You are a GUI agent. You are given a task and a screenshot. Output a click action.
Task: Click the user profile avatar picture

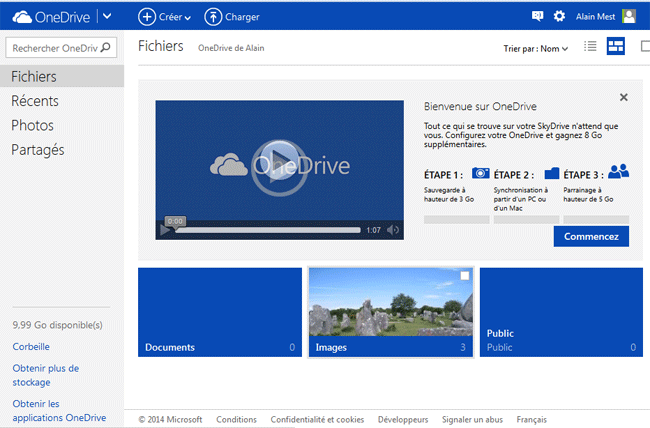[x=629, y=16]
